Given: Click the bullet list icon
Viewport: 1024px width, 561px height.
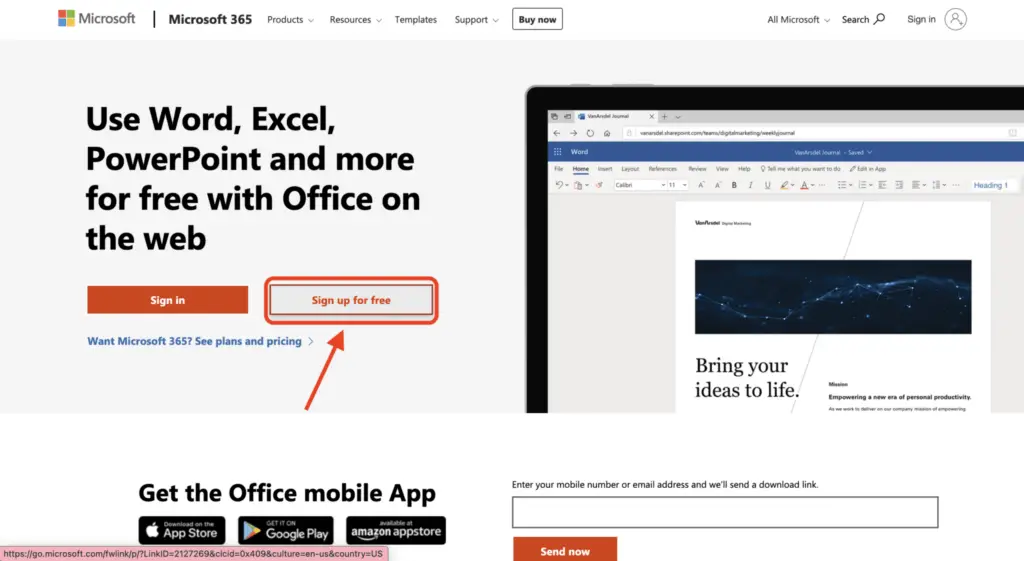Looking at the screenshot, I should click(842, 185).
